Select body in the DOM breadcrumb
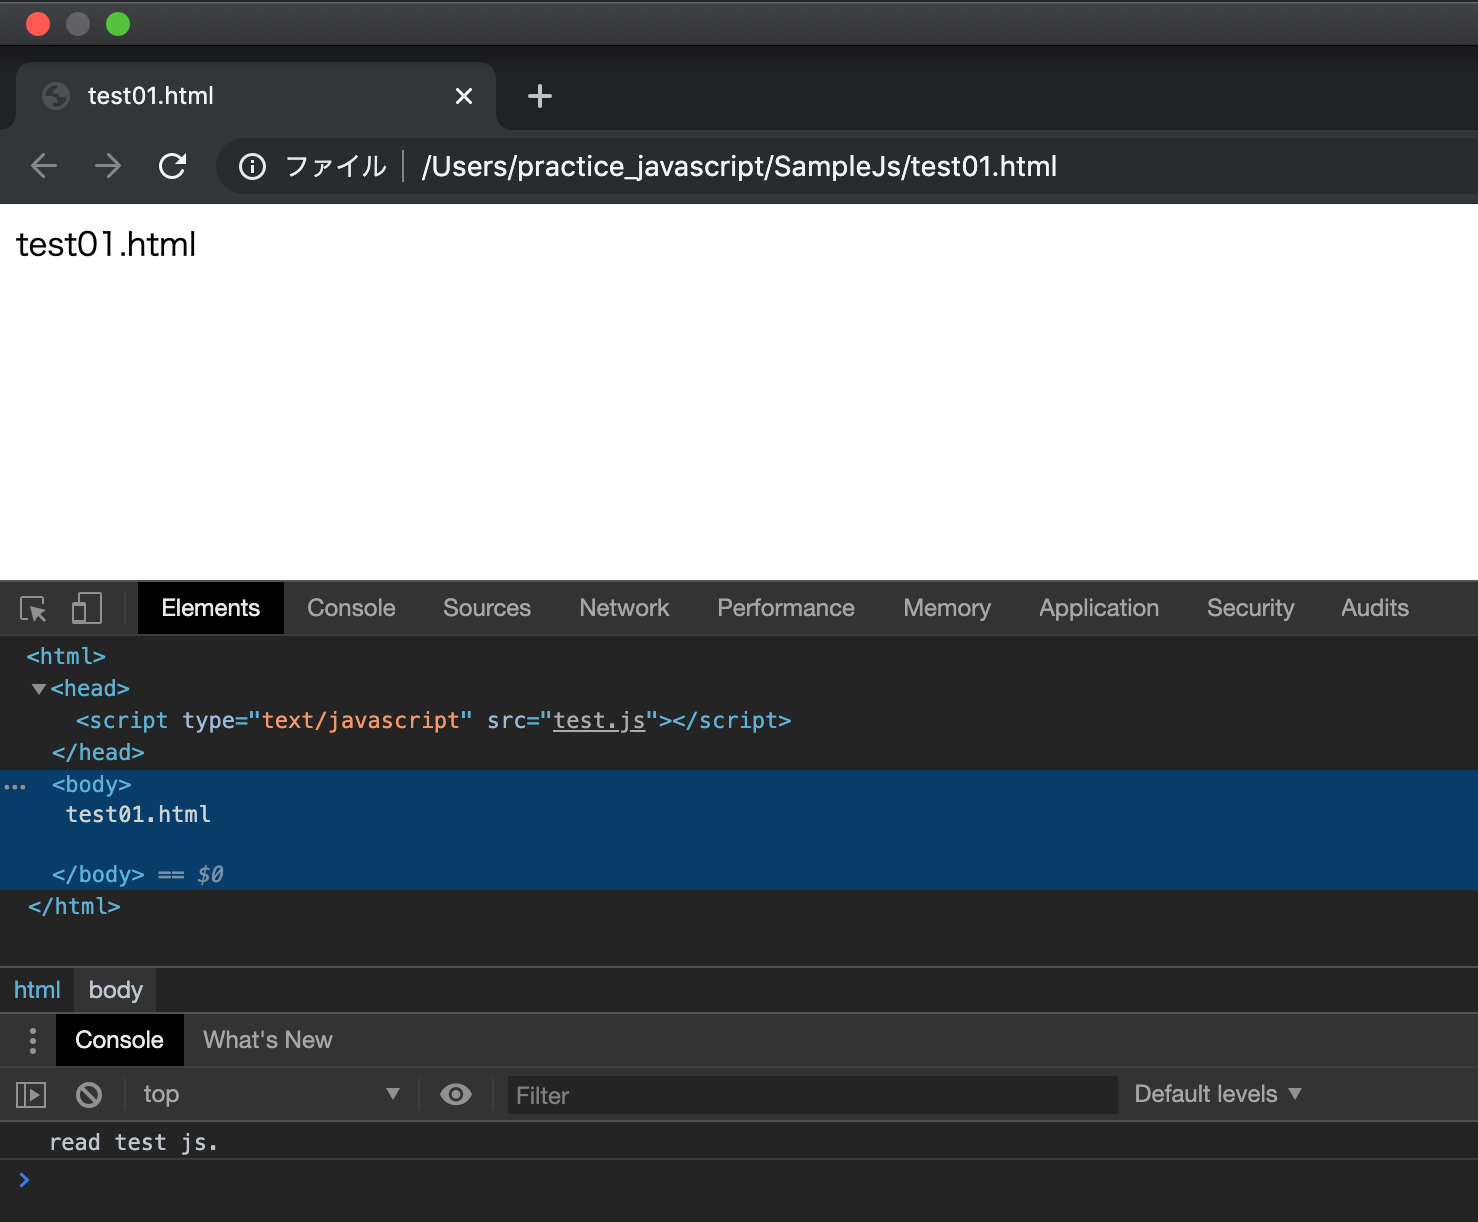Image resolution: width=1478 pixels, height=1222 pixels. (114, 989)
